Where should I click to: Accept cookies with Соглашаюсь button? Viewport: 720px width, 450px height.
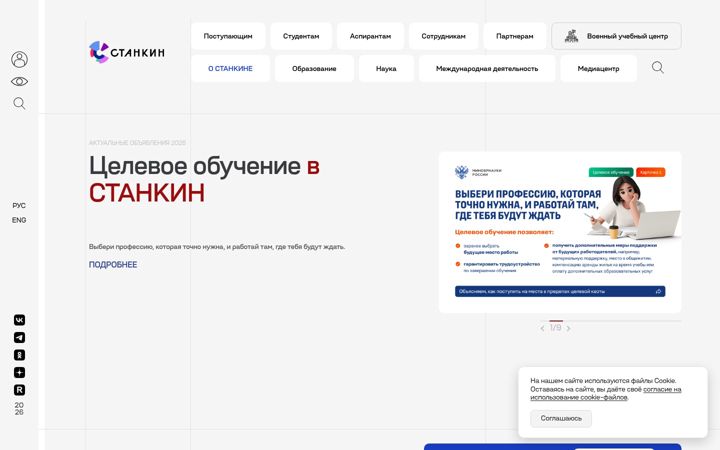tap(561, 418)
